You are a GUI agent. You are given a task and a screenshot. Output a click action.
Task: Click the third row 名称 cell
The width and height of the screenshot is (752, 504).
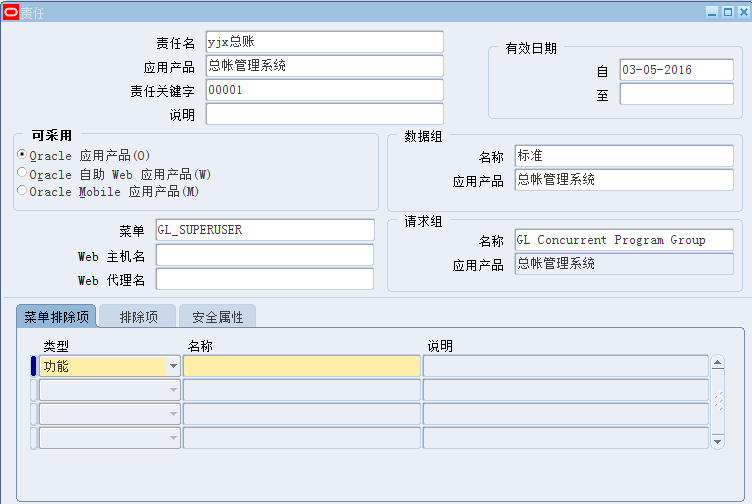(x=302, y=414)
